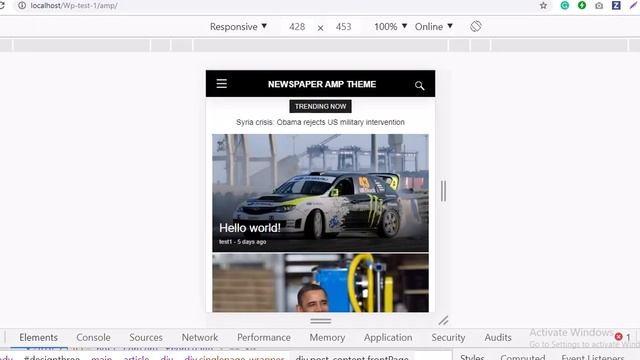Click the bottom viewport height resize handle
This screenshot has height=360, width=640.
tap(320, 321)
